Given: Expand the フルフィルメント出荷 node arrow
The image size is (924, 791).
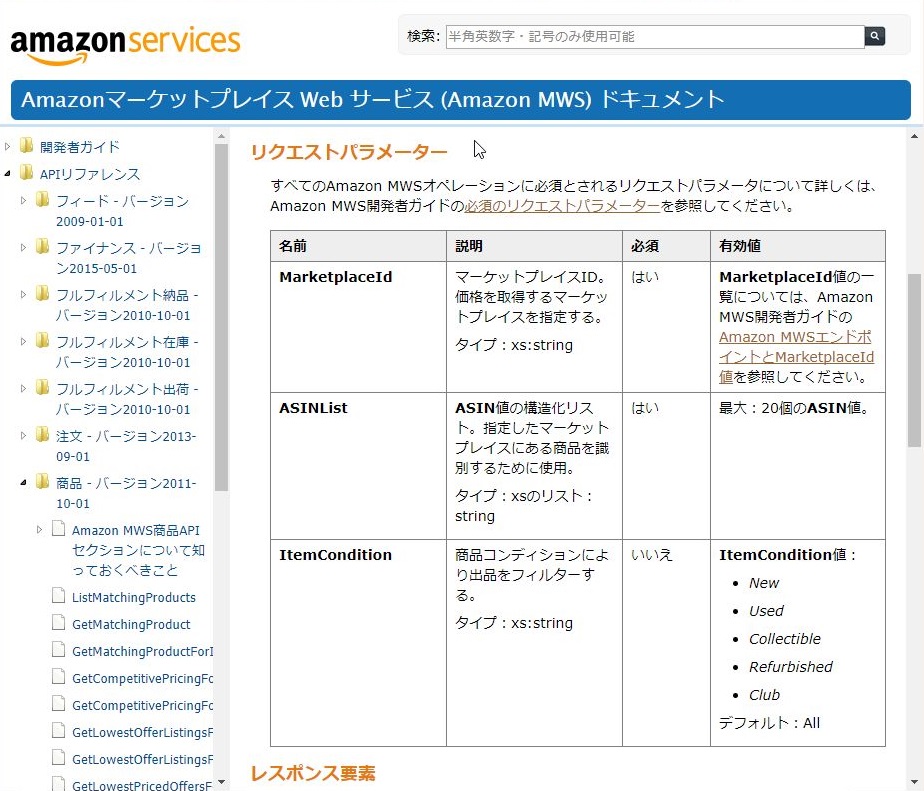Looking at the screenshot, I should click(x=23, y=388).
